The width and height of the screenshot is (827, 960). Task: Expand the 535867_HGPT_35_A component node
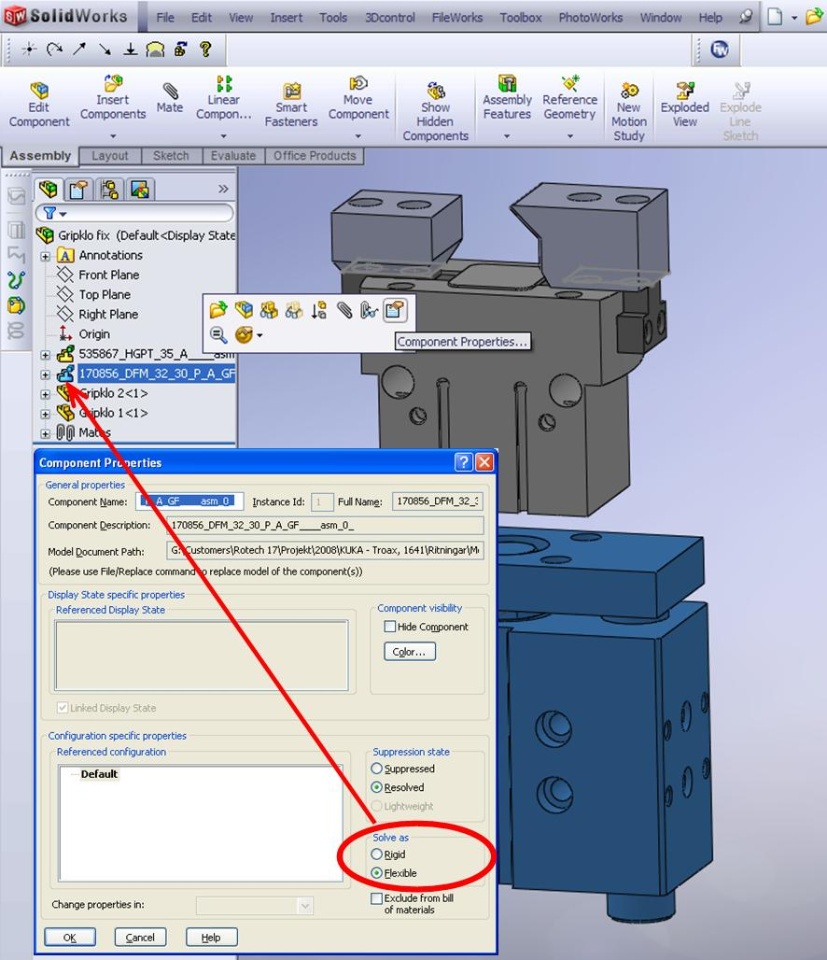tap(45, 354)
